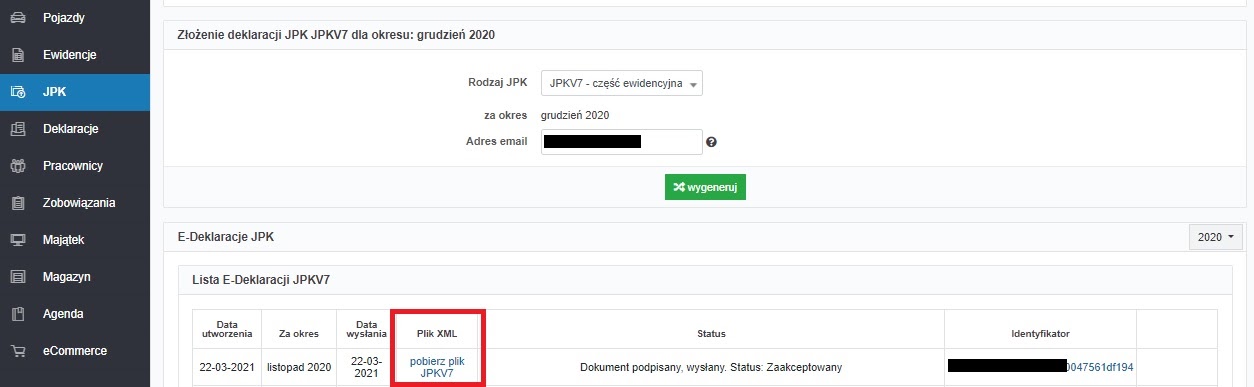The height and width of the screenshot is (387, 1254).
Task: Click the Ewidencje sidebar icon
Action: [18, 55]
